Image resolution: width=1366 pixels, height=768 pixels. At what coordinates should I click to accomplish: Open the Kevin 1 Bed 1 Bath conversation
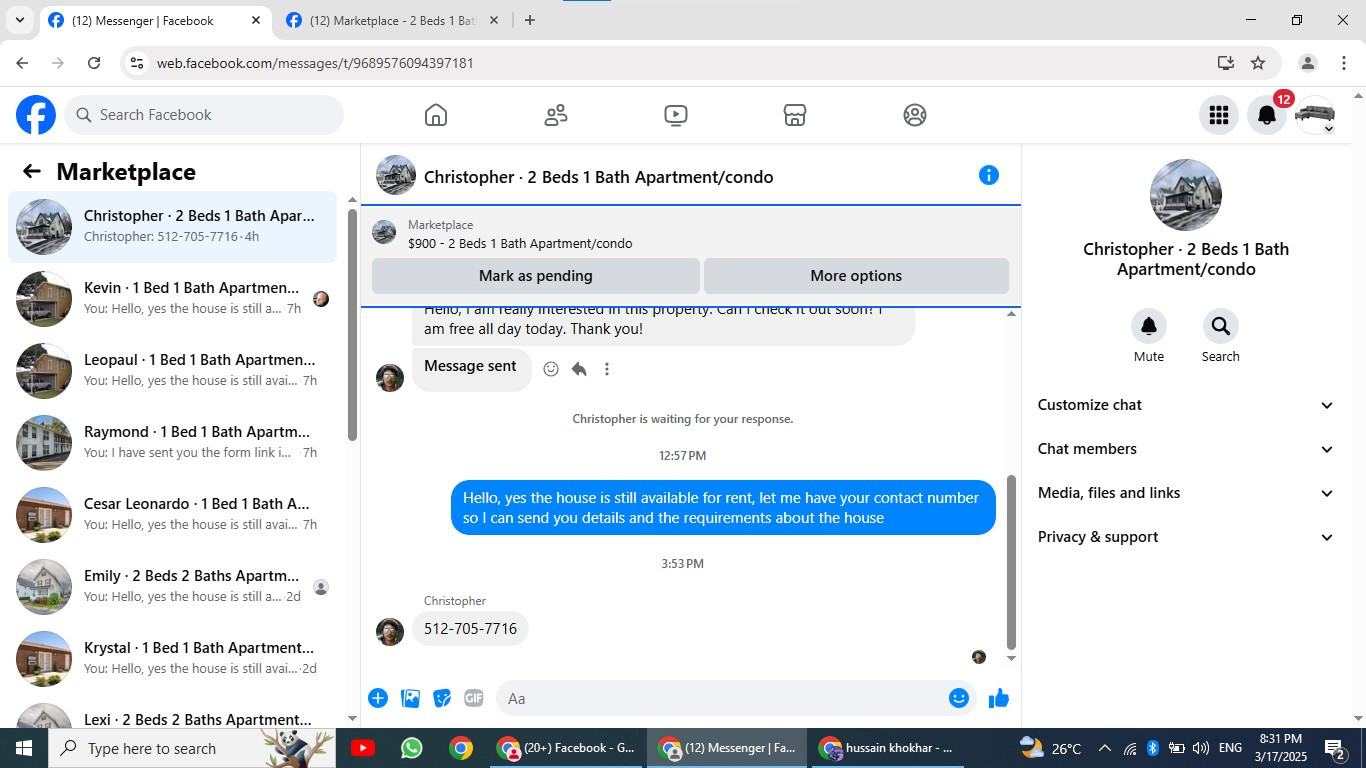pos(172,299)
